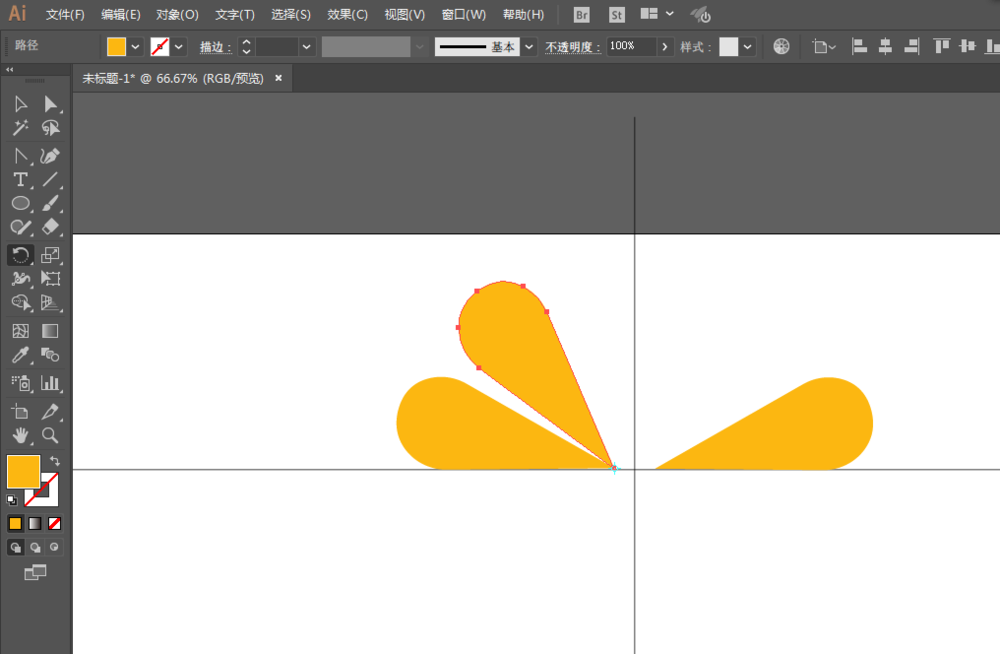Open the 文字(T) menu
The height and width of the screenshot is (654, 1000).
click(x=235, y=15)
